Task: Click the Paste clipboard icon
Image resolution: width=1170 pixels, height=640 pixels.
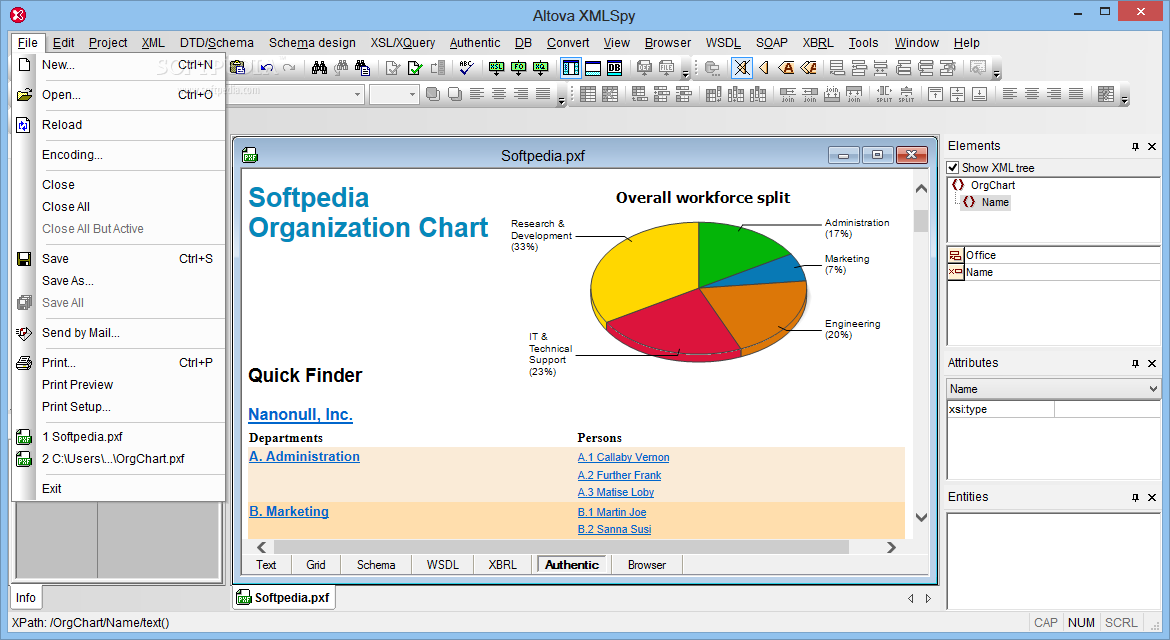Action: (237, 68)
